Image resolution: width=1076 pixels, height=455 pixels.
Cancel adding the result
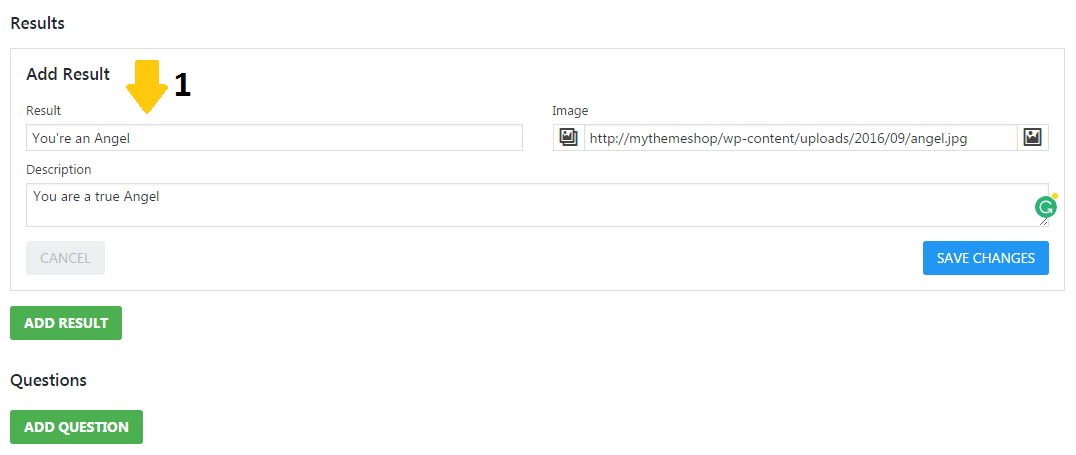point(65,258)
